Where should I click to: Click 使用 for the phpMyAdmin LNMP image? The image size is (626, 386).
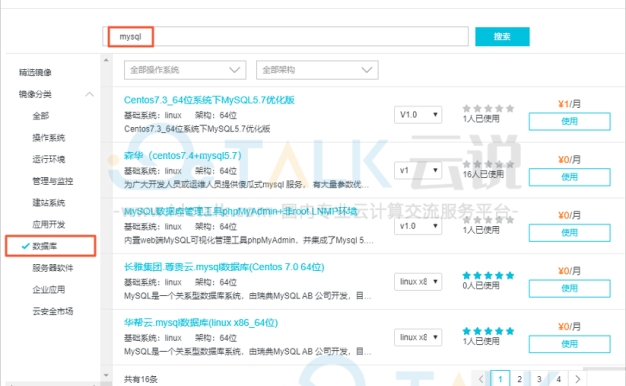(569, 233)
